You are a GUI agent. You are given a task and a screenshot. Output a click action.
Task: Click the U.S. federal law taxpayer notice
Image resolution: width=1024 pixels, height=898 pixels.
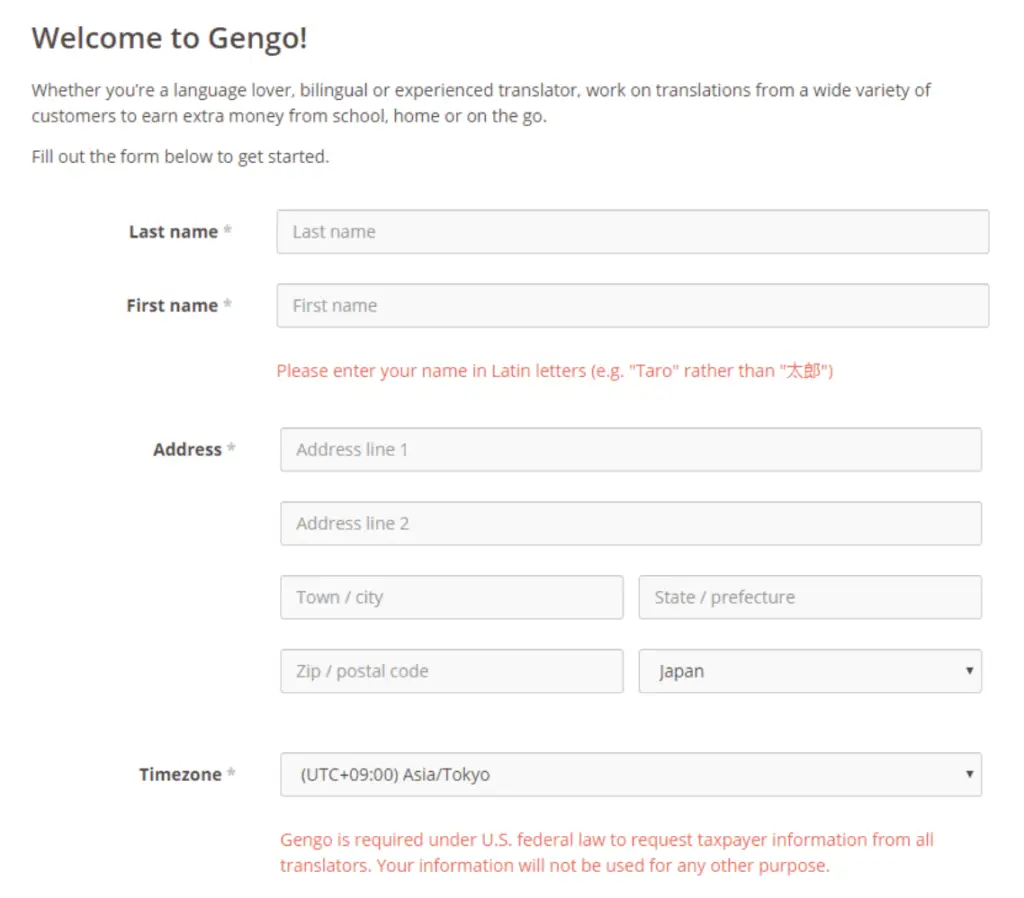click(x=607, y=852)
